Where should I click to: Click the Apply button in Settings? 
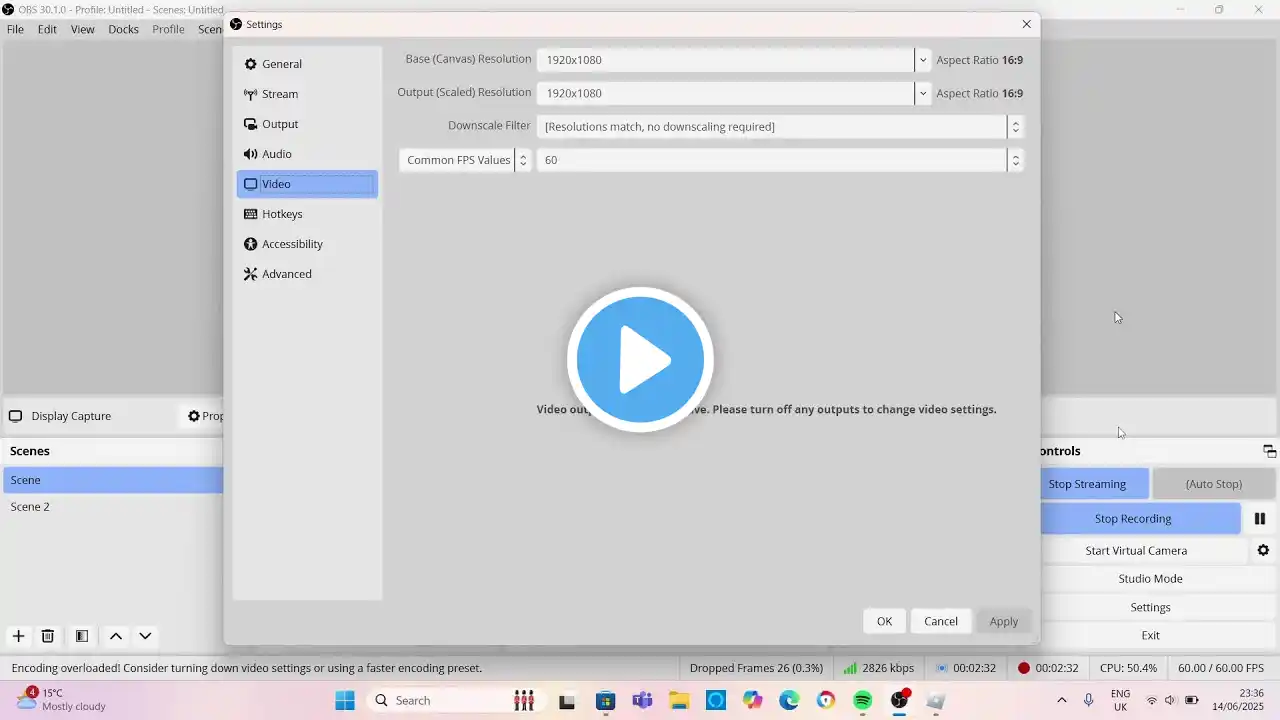(x=1004, y=621)
